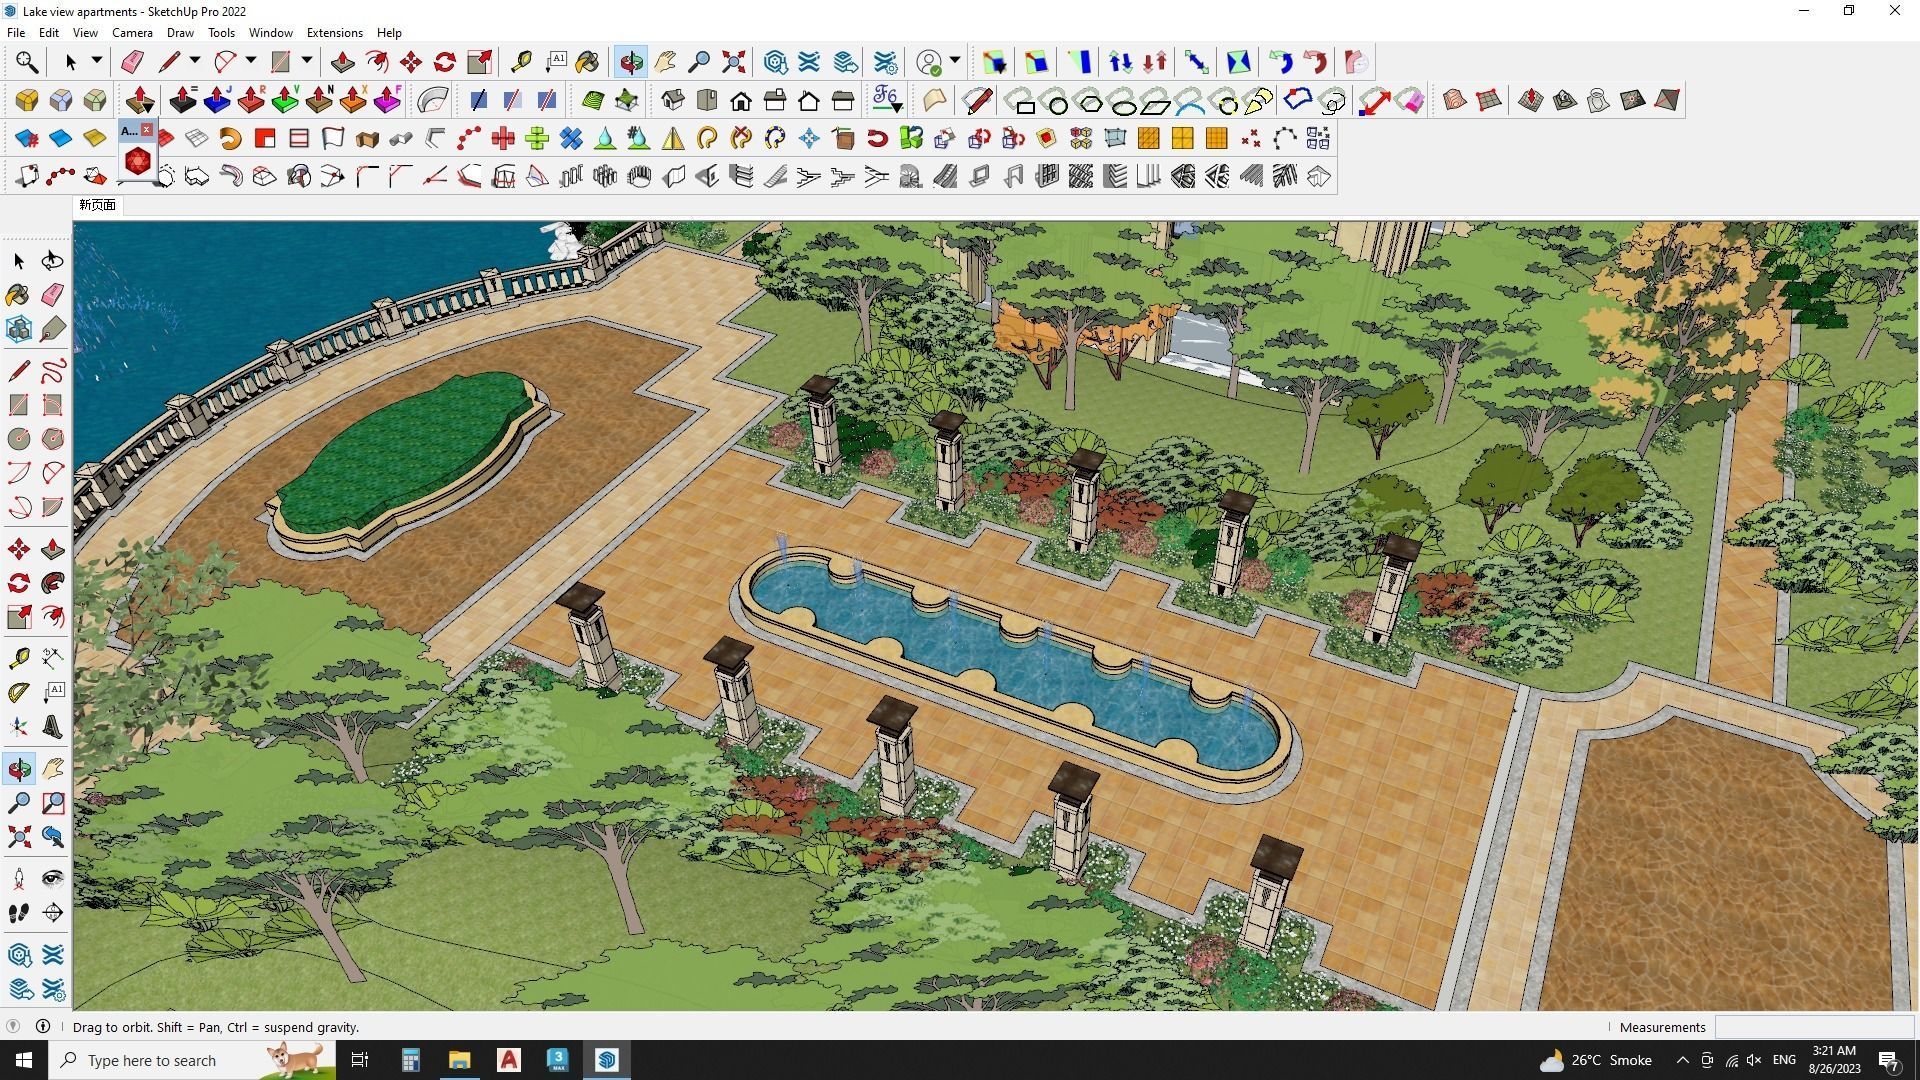The width and height of the screenshot is (1920, 1080).
Task: Click the red plus cross toolbar icon
Action: tap(503, 138)
